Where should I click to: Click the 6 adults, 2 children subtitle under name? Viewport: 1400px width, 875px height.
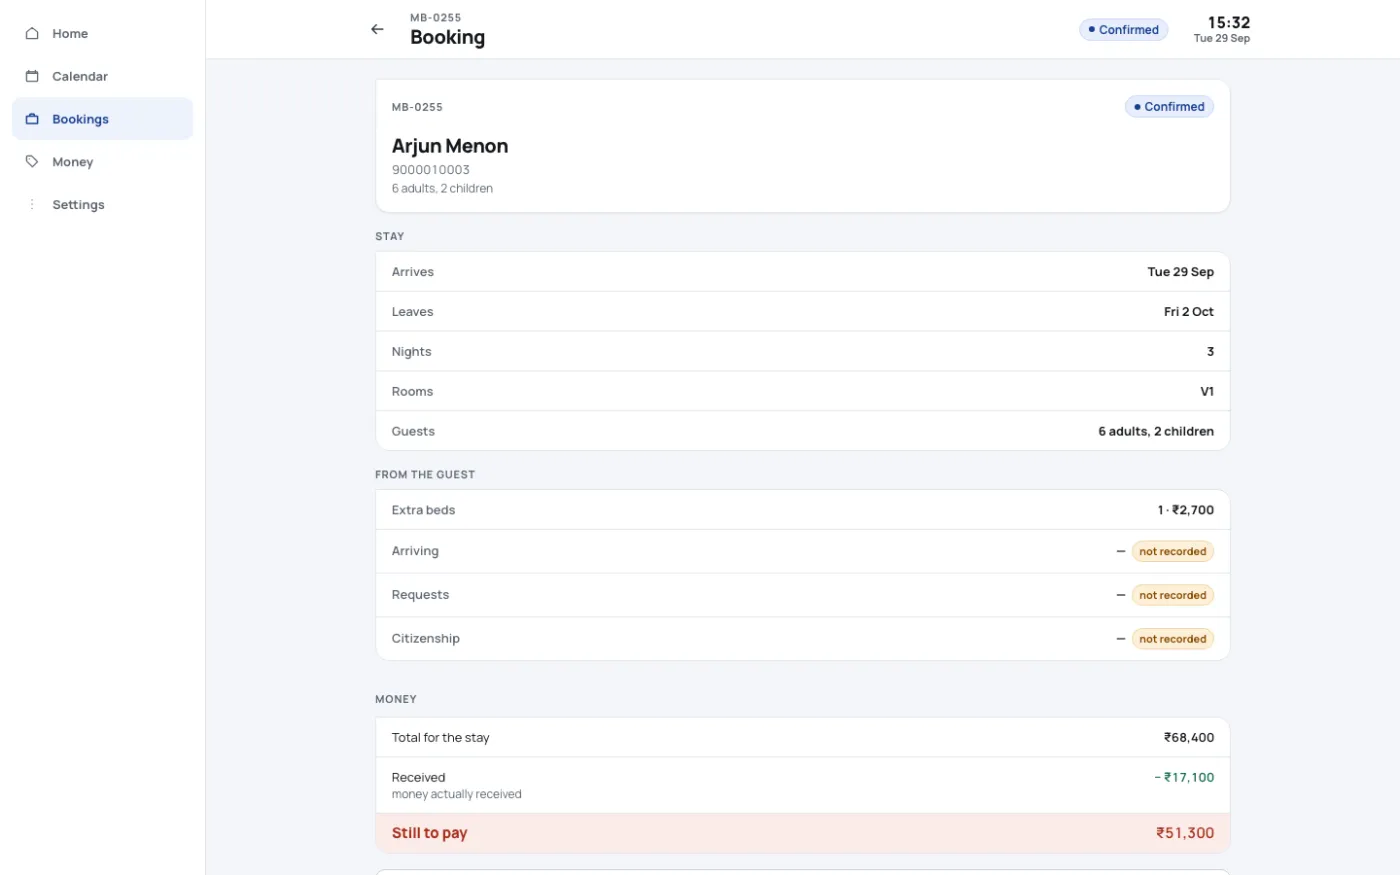(x=442, y=189)
